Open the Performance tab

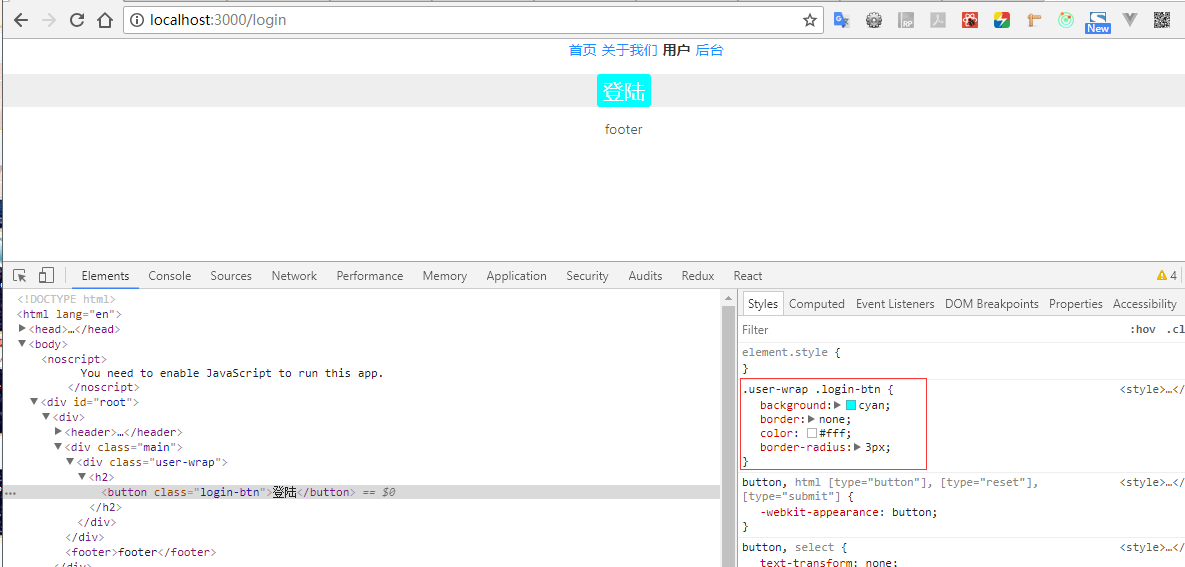(x=370, y=276)
